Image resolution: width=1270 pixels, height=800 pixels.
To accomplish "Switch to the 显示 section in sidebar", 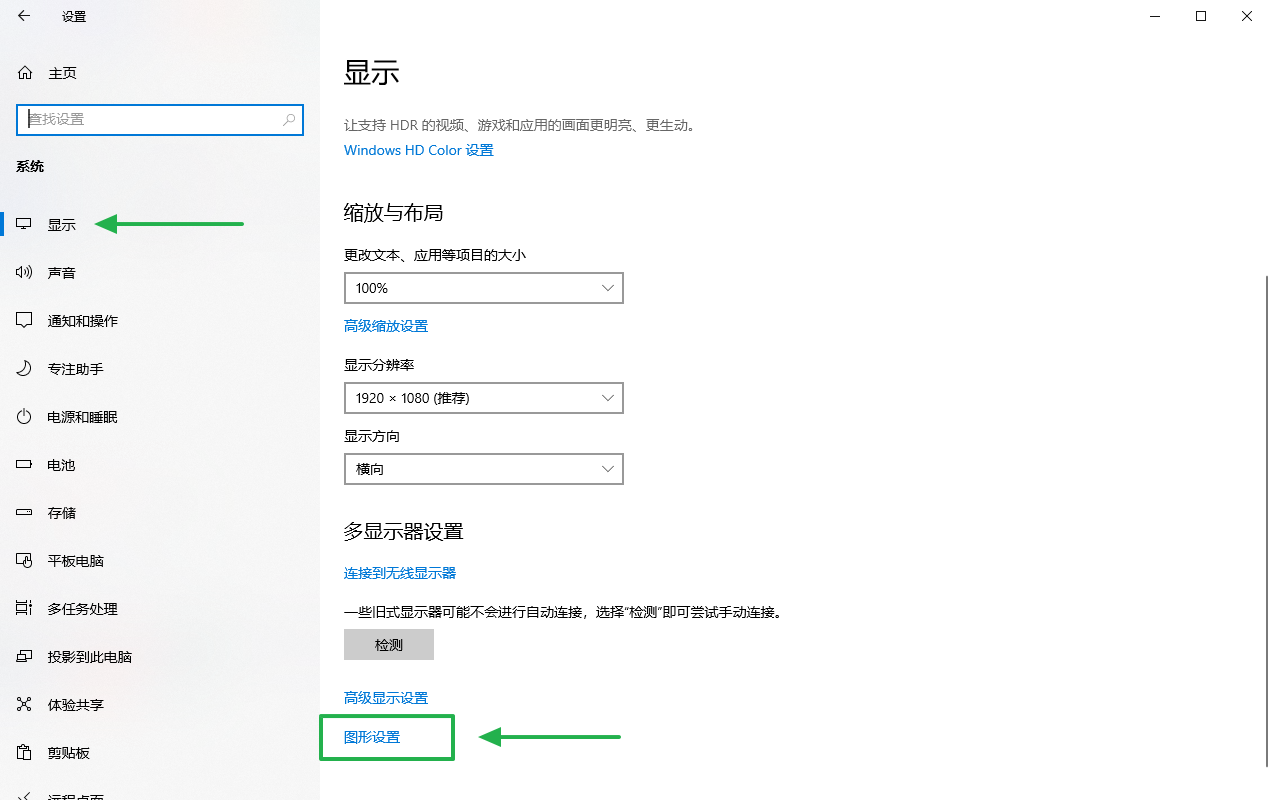I will 23,224.
